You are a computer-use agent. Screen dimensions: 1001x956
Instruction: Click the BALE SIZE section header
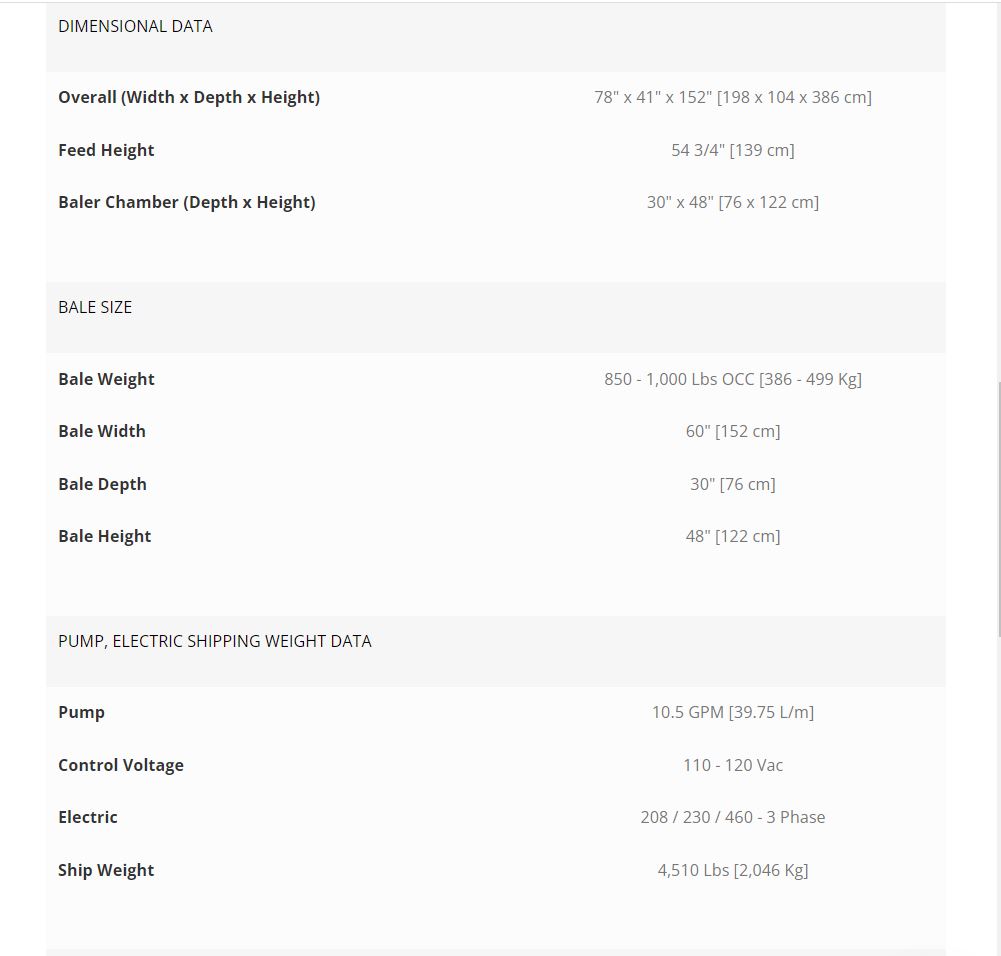coord(95,307)
